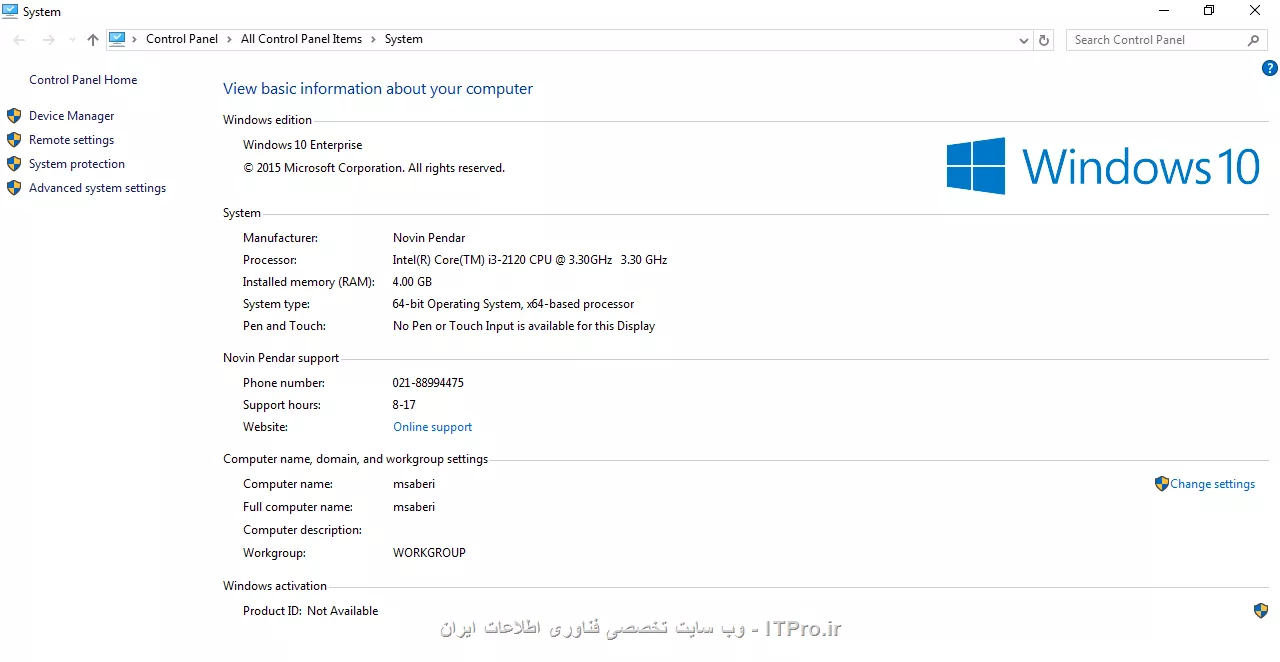Close the System window
Image resolution: width=1280 pixels, height=662 pixels.
point(1255,11)
